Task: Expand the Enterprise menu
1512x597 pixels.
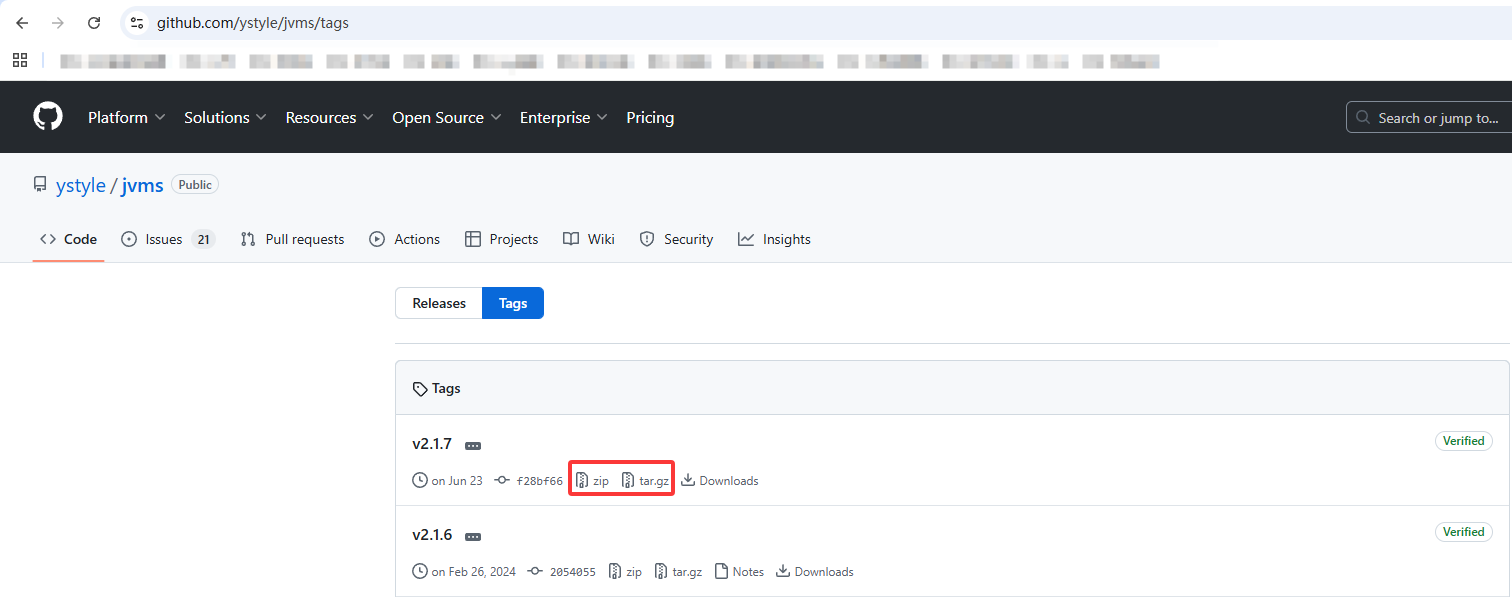Action: coord(563,117)
